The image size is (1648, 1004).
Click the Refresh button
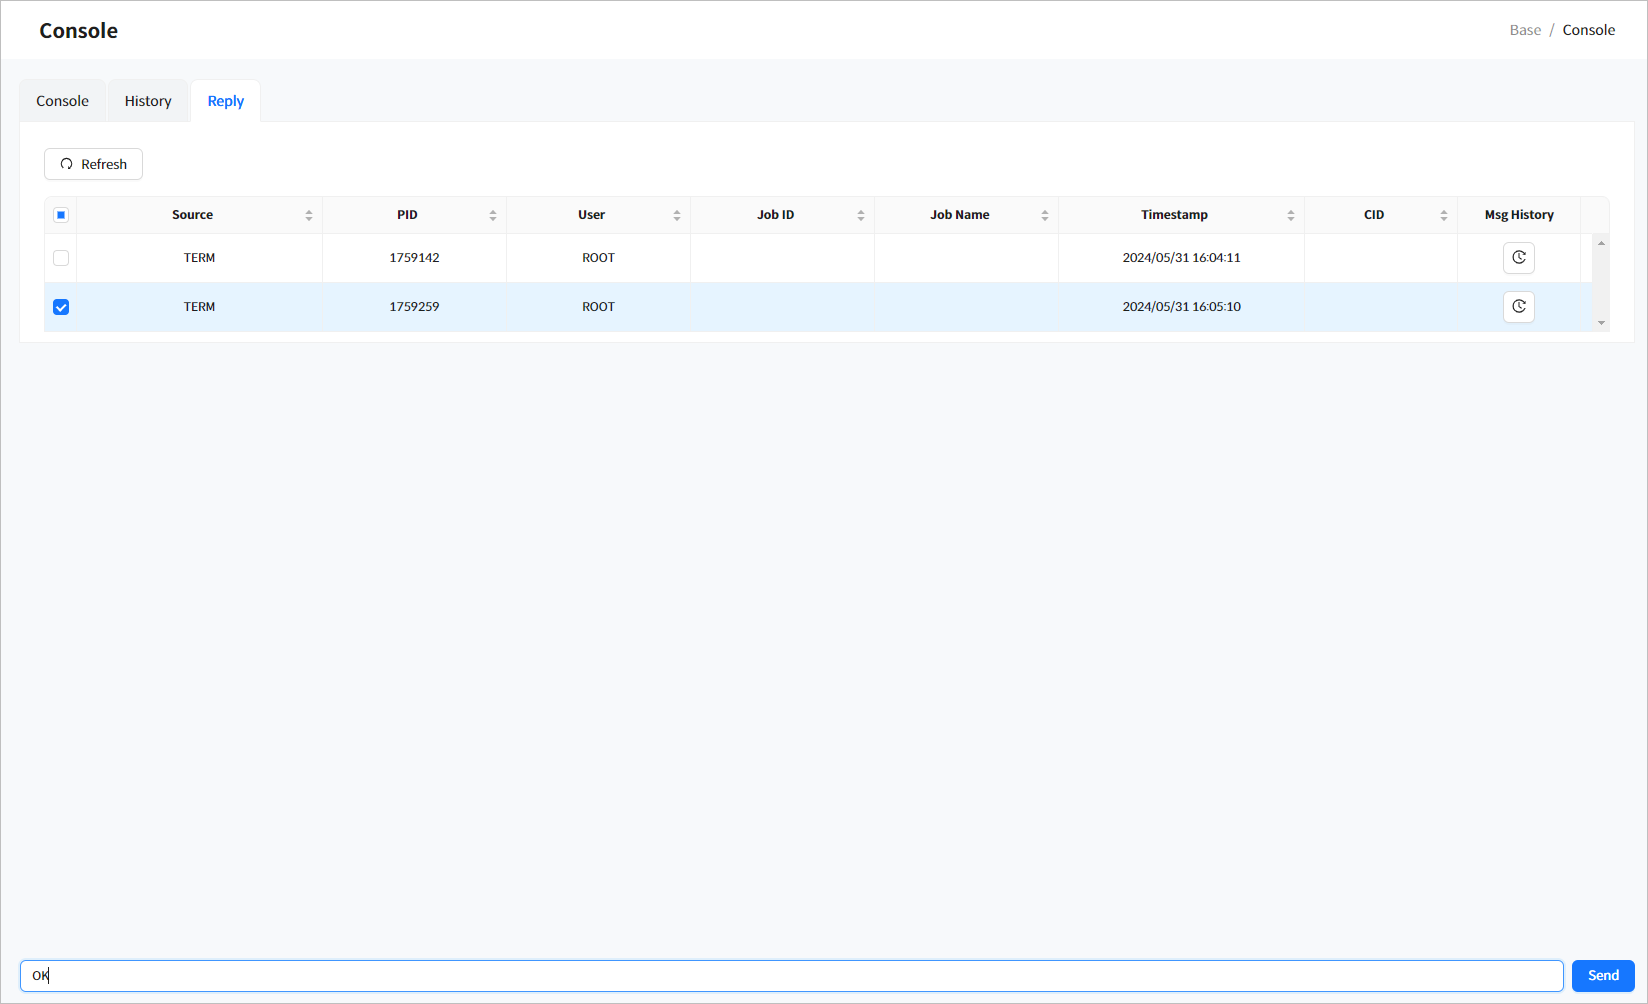(93, 164)
